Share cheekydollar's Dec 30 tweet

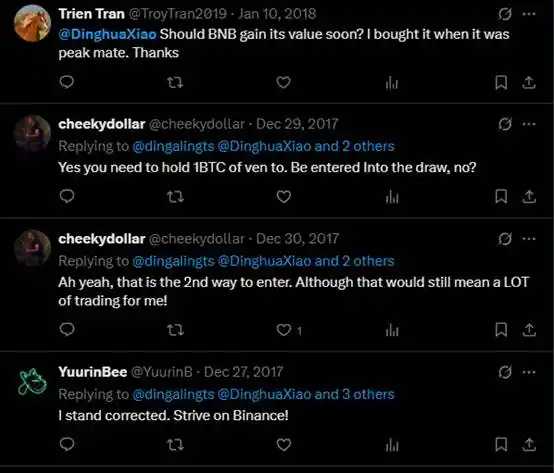point(529,330)
